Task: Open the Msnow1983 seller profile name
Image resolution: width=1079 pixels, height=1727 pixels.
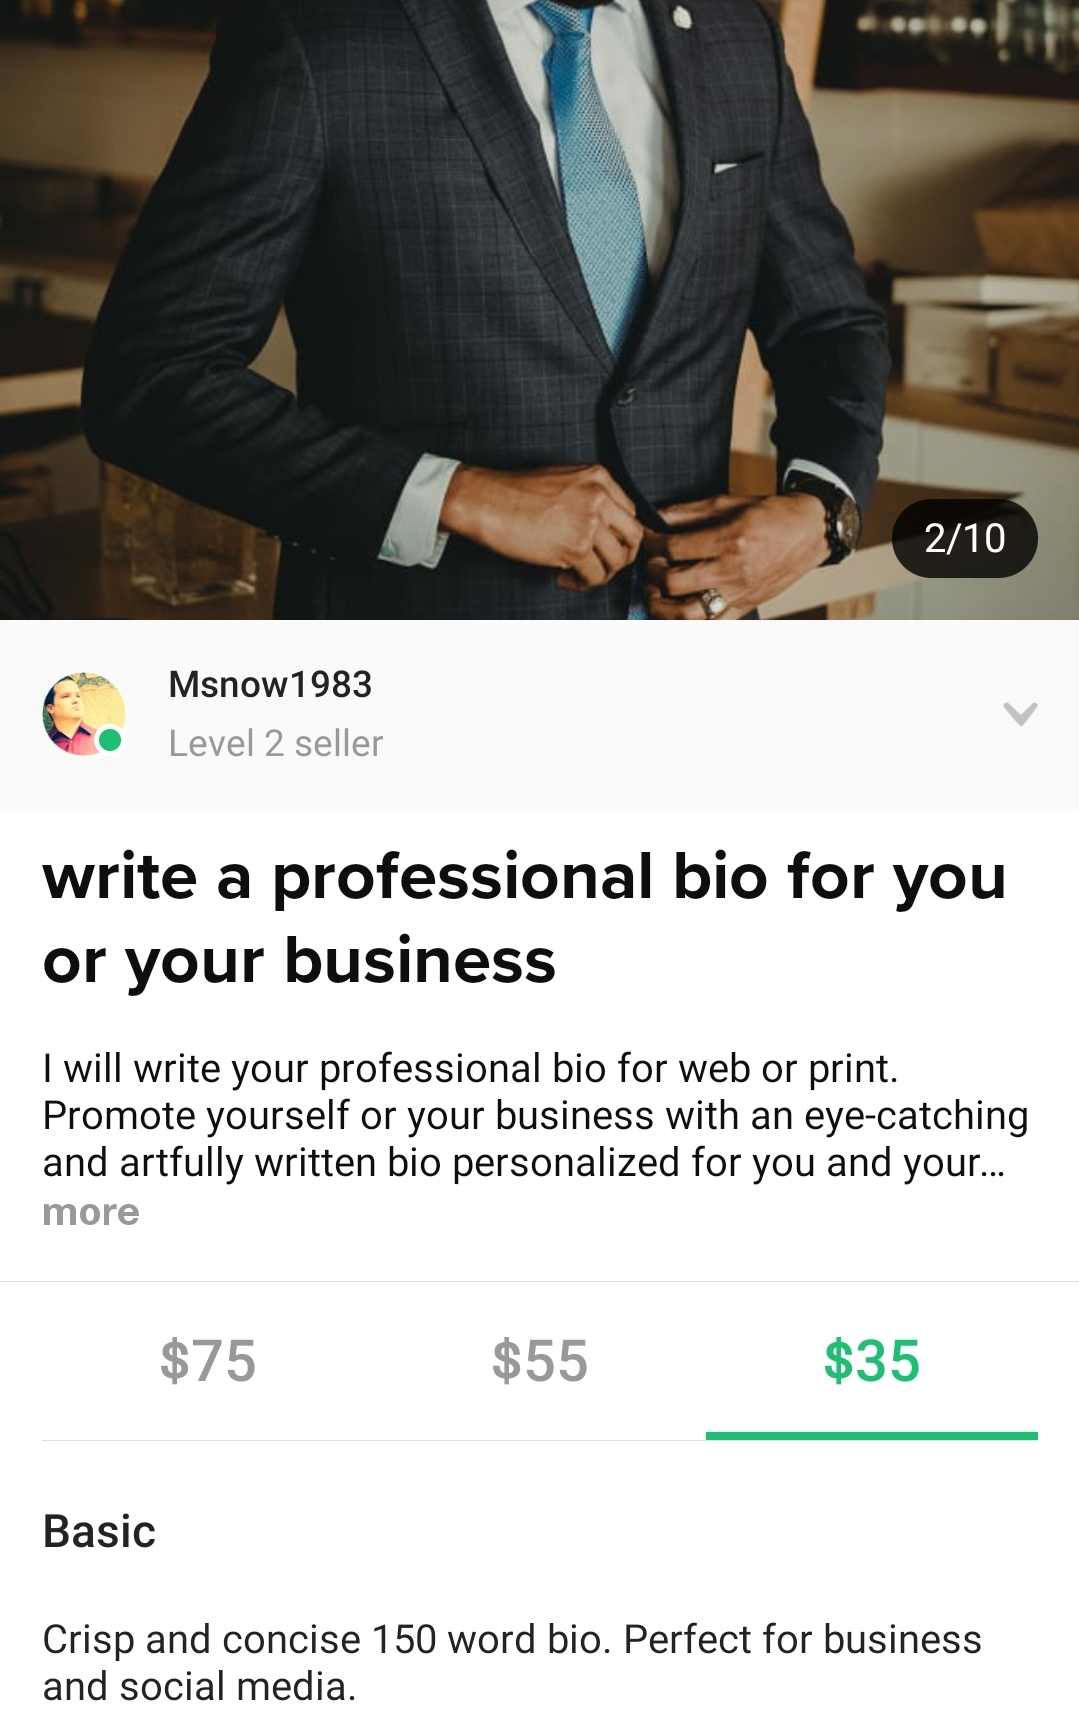Action: (x=270, y=685)
